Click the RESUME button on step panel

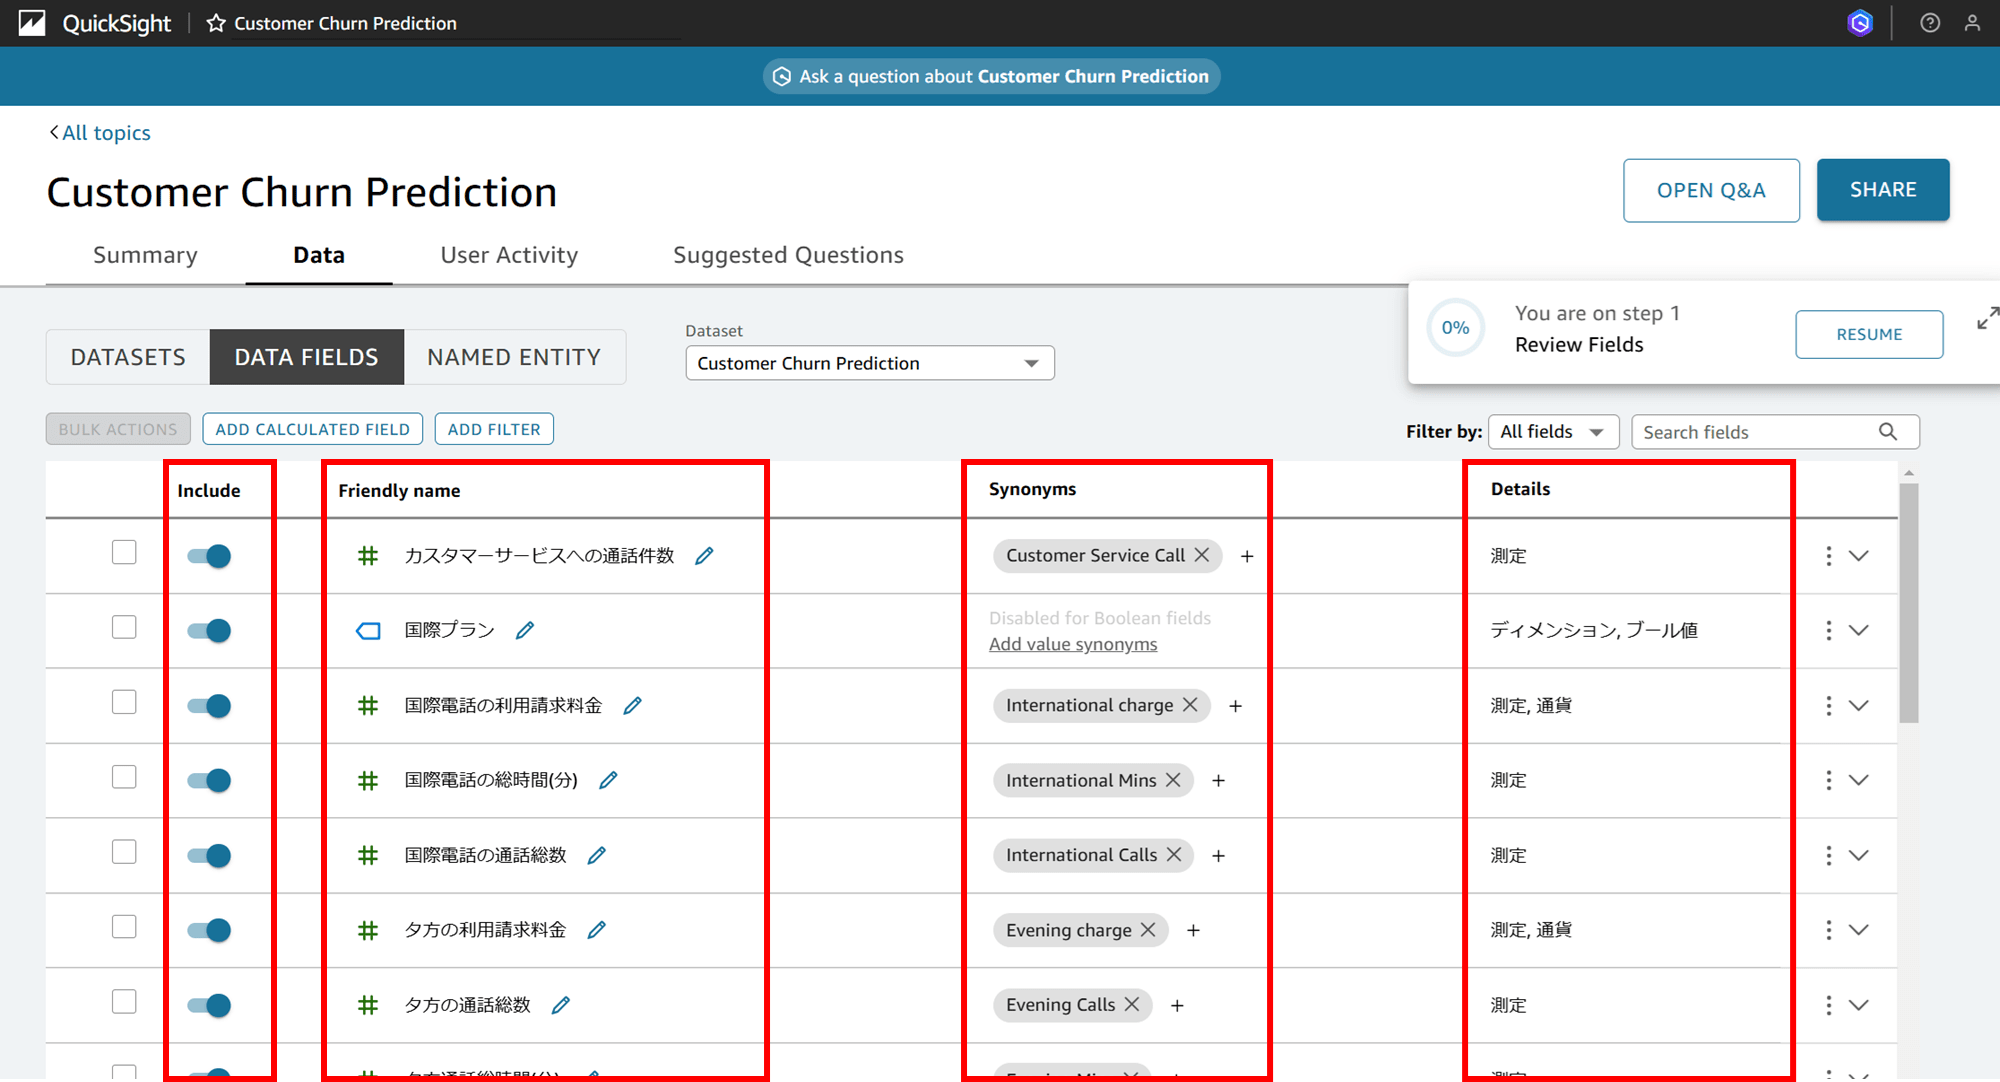(1867, 334)
